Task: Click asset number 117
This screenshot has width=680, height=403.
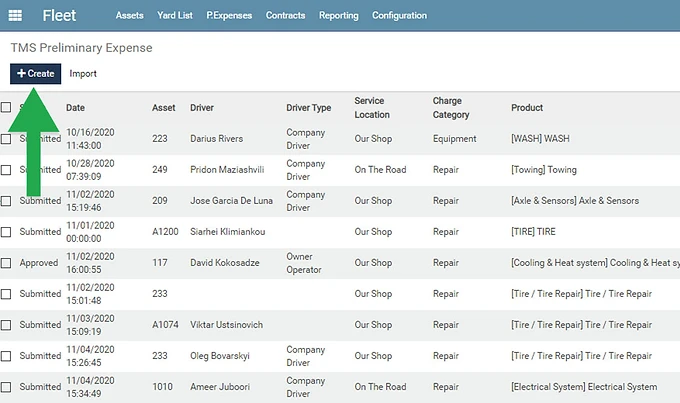Action: 160,263
